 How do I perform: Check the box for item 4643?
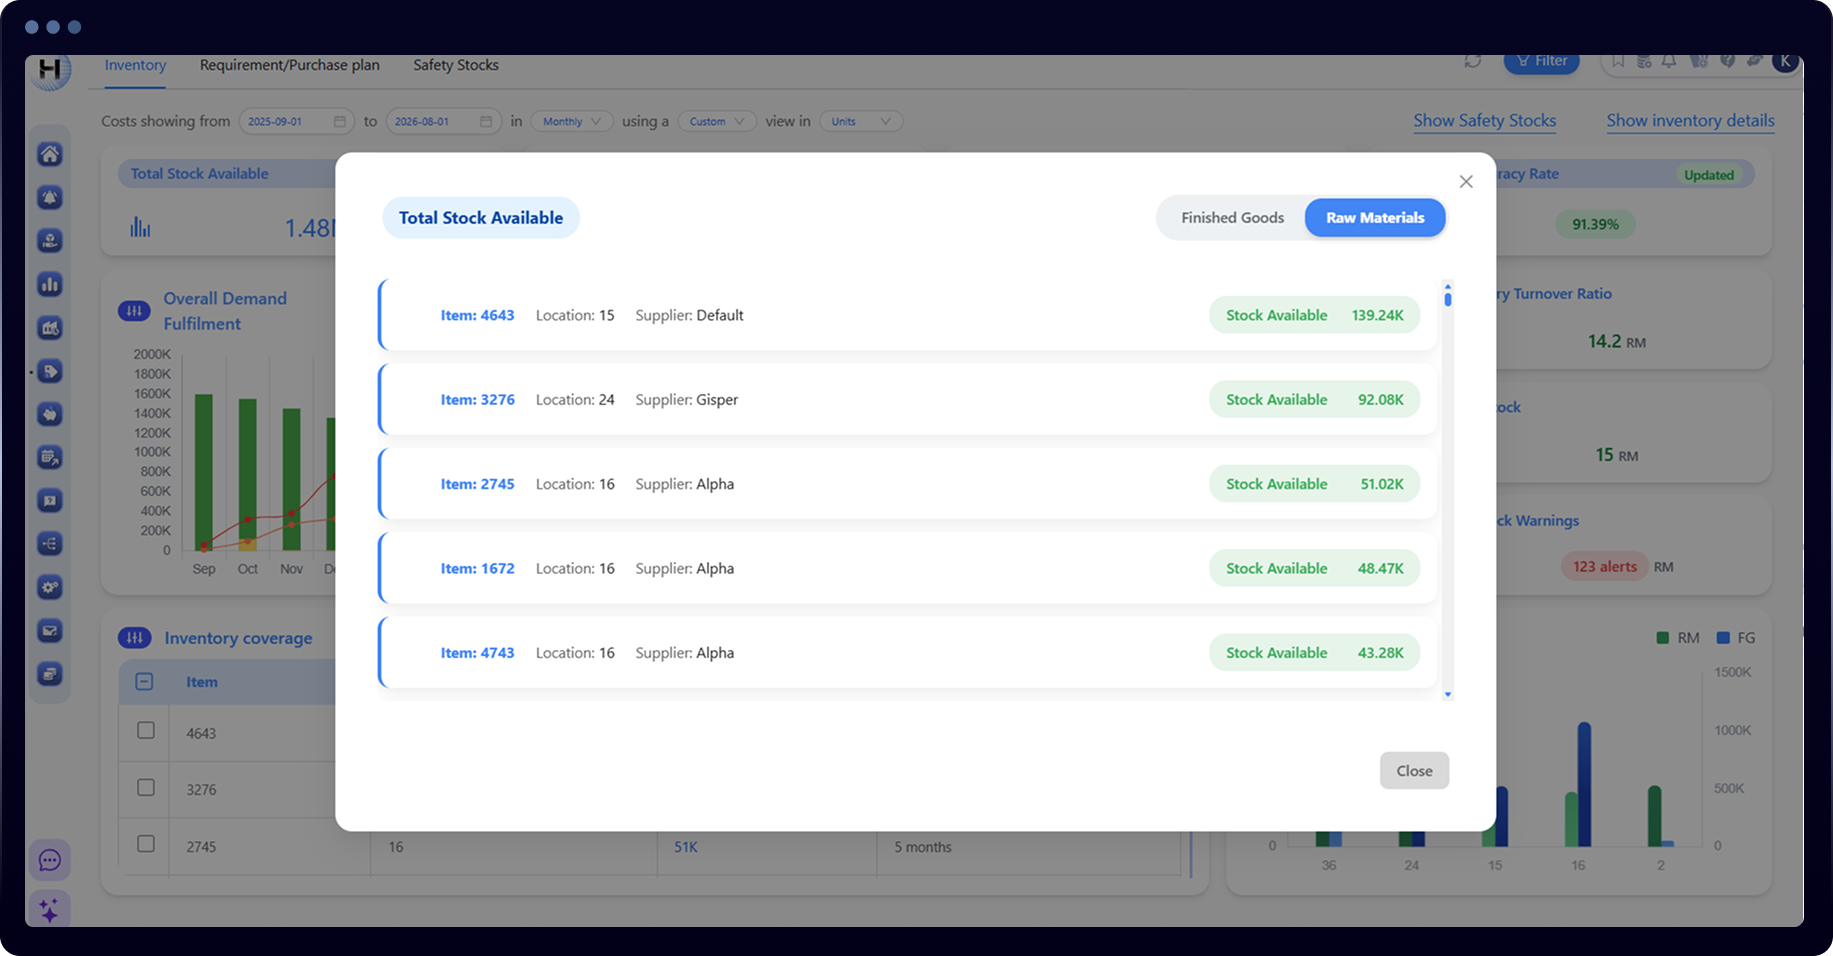pyautogui.click(x=146, y=730)
